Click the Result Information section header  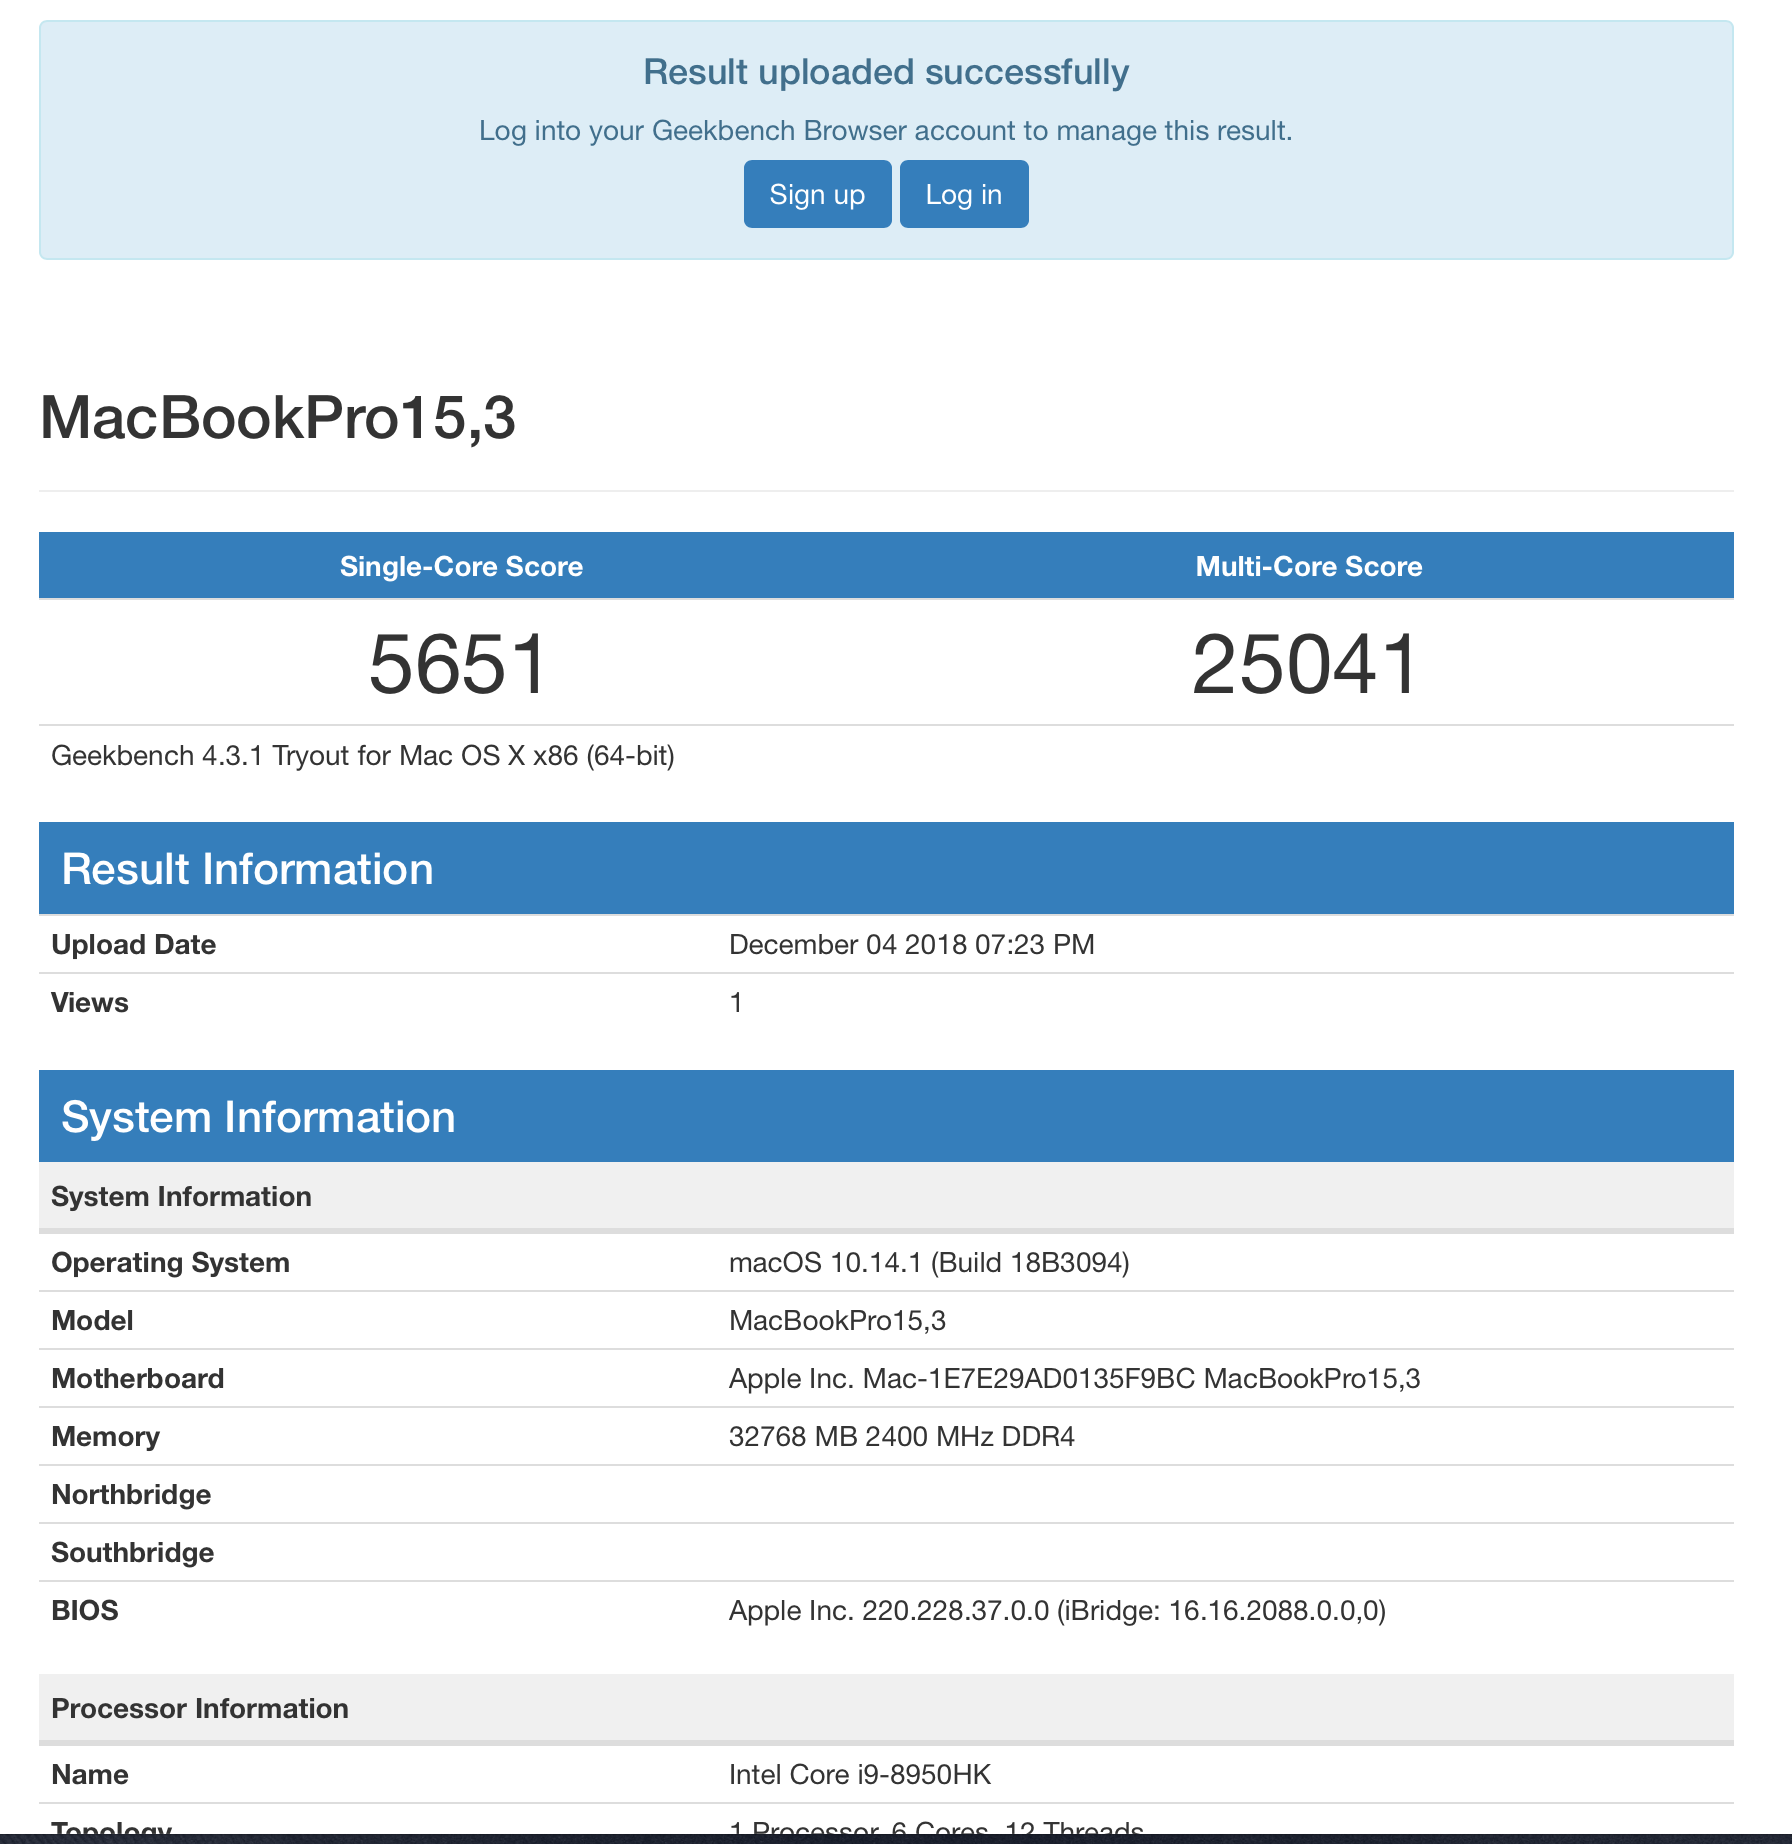coord(886,868)
